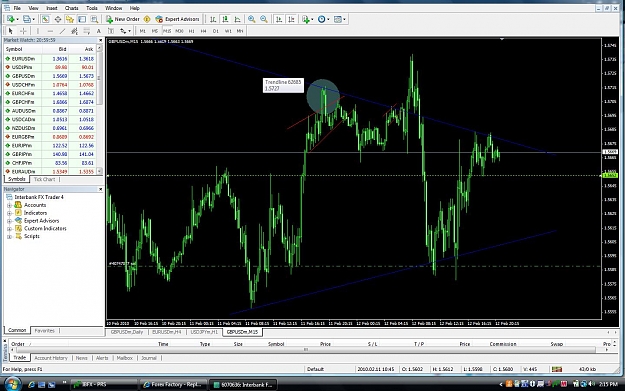Expand the Expert Advisors tree node

(x=9, y=221)
